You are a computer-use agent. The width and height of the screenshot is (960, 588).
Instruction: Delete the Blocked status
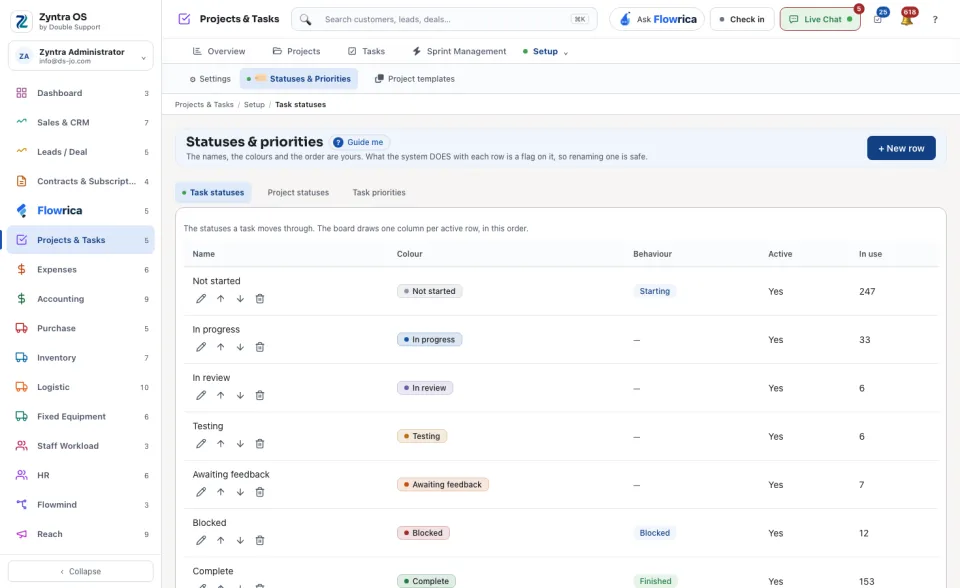tap(260, 541)
